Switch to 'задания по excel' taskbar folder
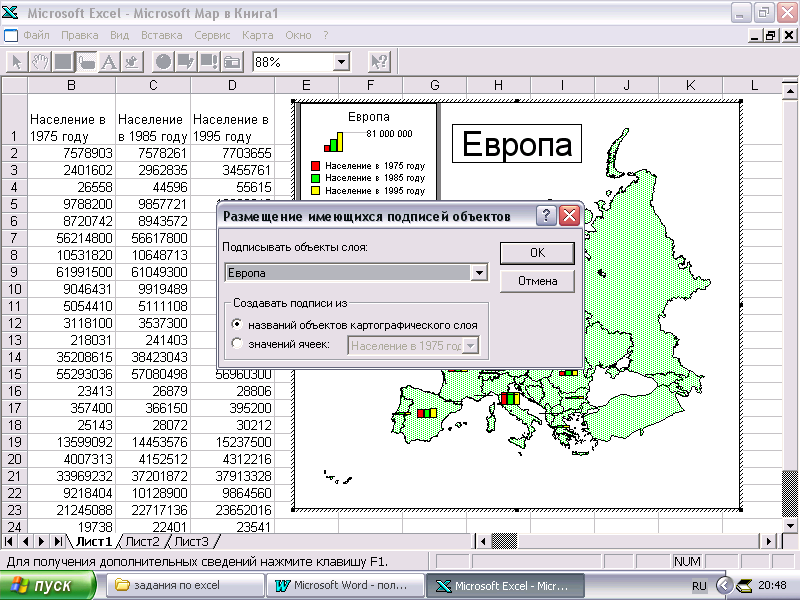 pos(186,585)
